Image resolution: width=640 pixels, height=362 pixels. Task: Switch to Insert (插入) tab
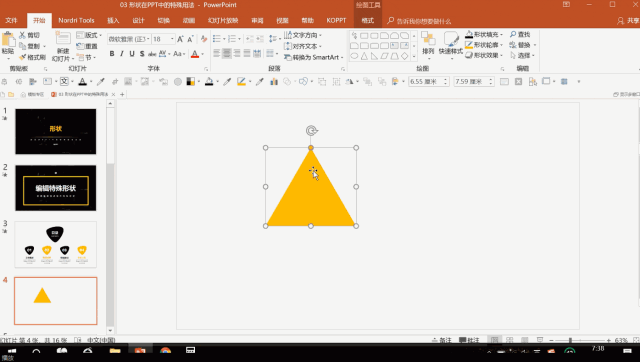[x=113, y=20]
